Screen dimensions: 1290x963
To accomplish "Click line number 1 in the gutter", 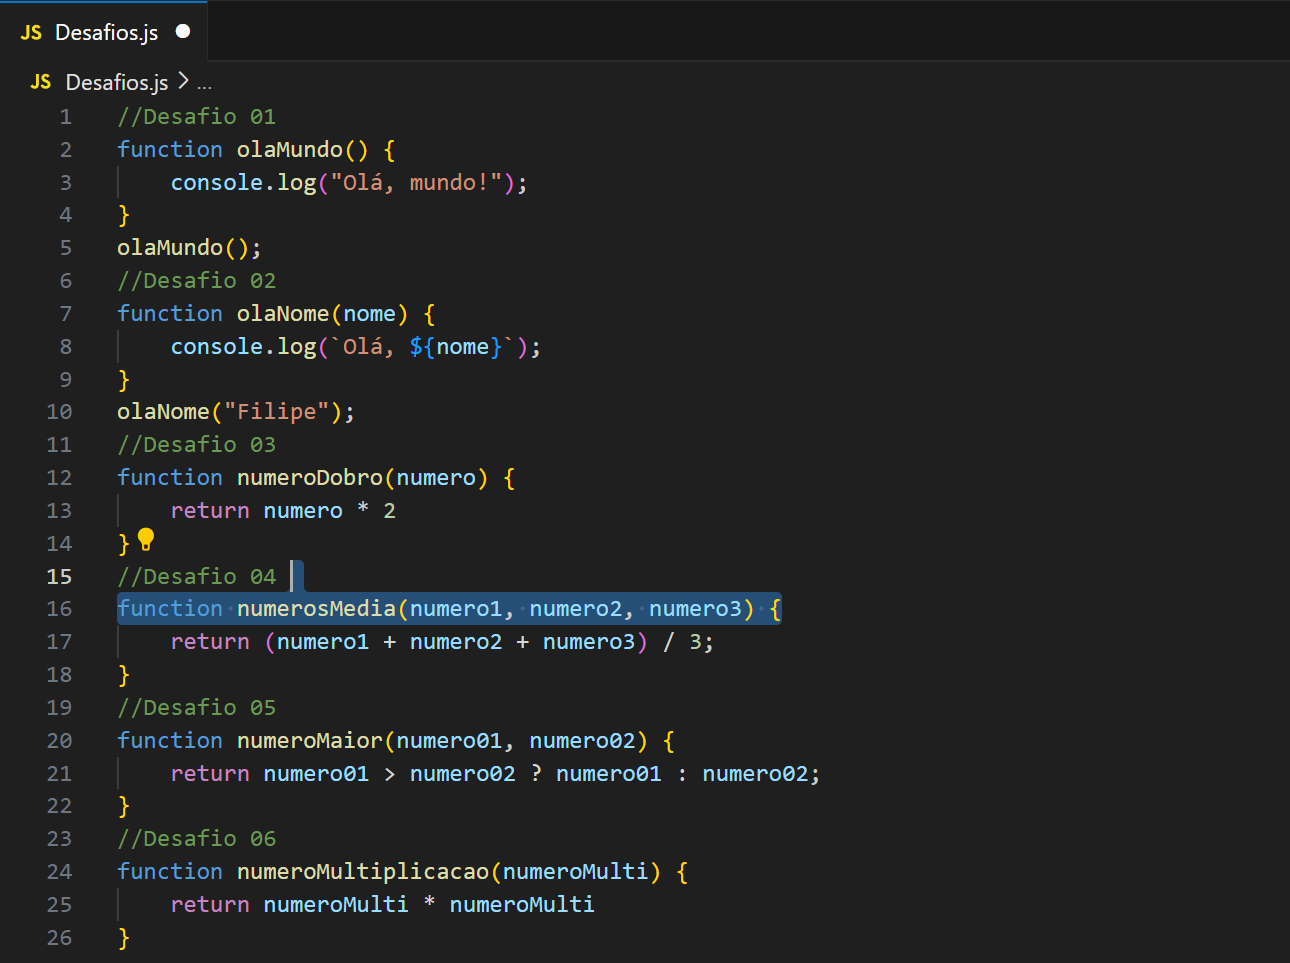I will pyautogui.click(x=65, y=117).
